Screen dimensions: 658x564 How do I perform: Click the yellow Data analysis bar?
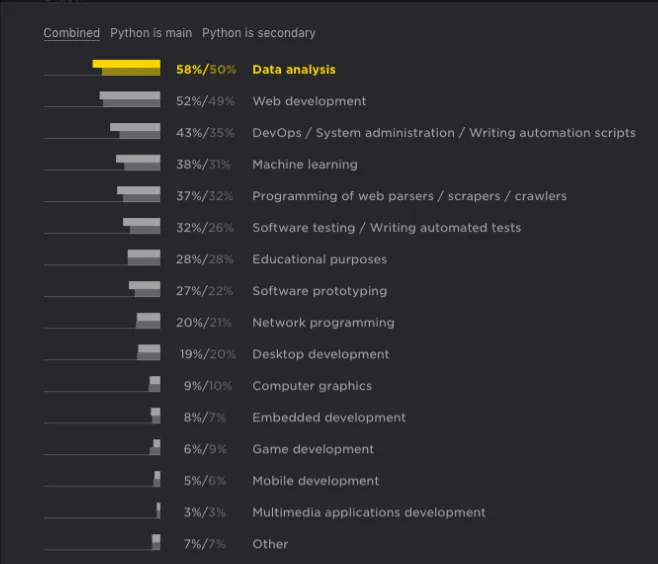[127, 68]
